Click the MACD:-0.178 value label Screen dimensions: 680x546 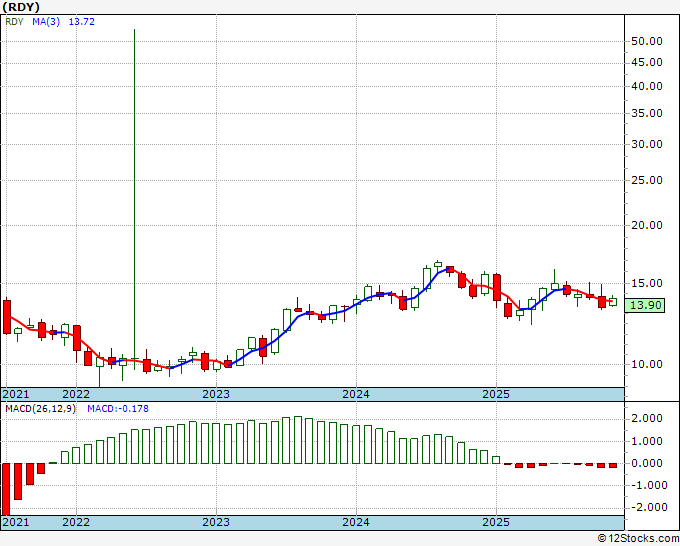pyautogui.click(x=118, y=409)
